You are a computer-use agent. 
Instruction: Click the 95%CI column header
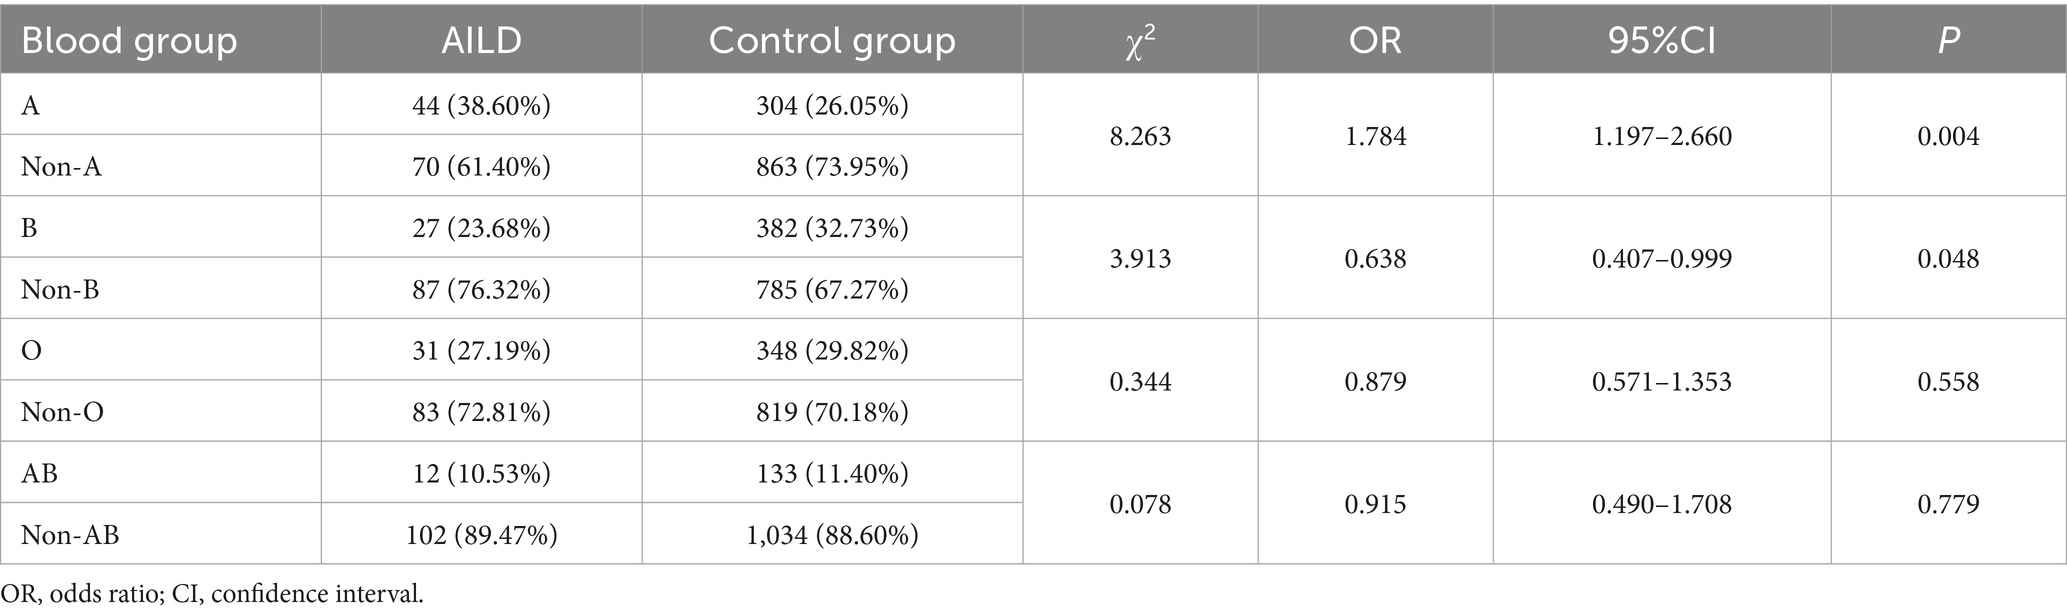[1661, 40]
